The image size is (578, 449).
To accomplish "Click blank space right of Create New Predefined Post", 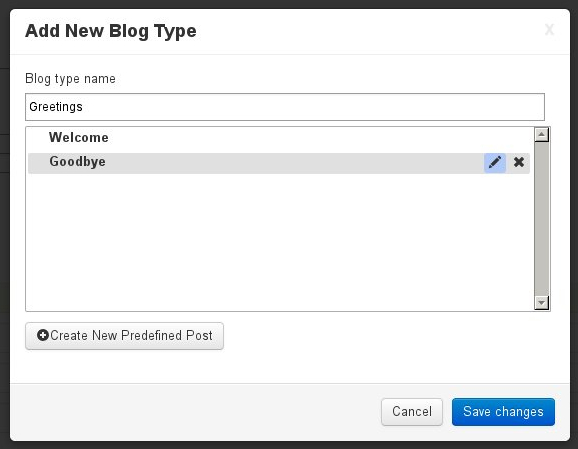I will tap(387, 335).
